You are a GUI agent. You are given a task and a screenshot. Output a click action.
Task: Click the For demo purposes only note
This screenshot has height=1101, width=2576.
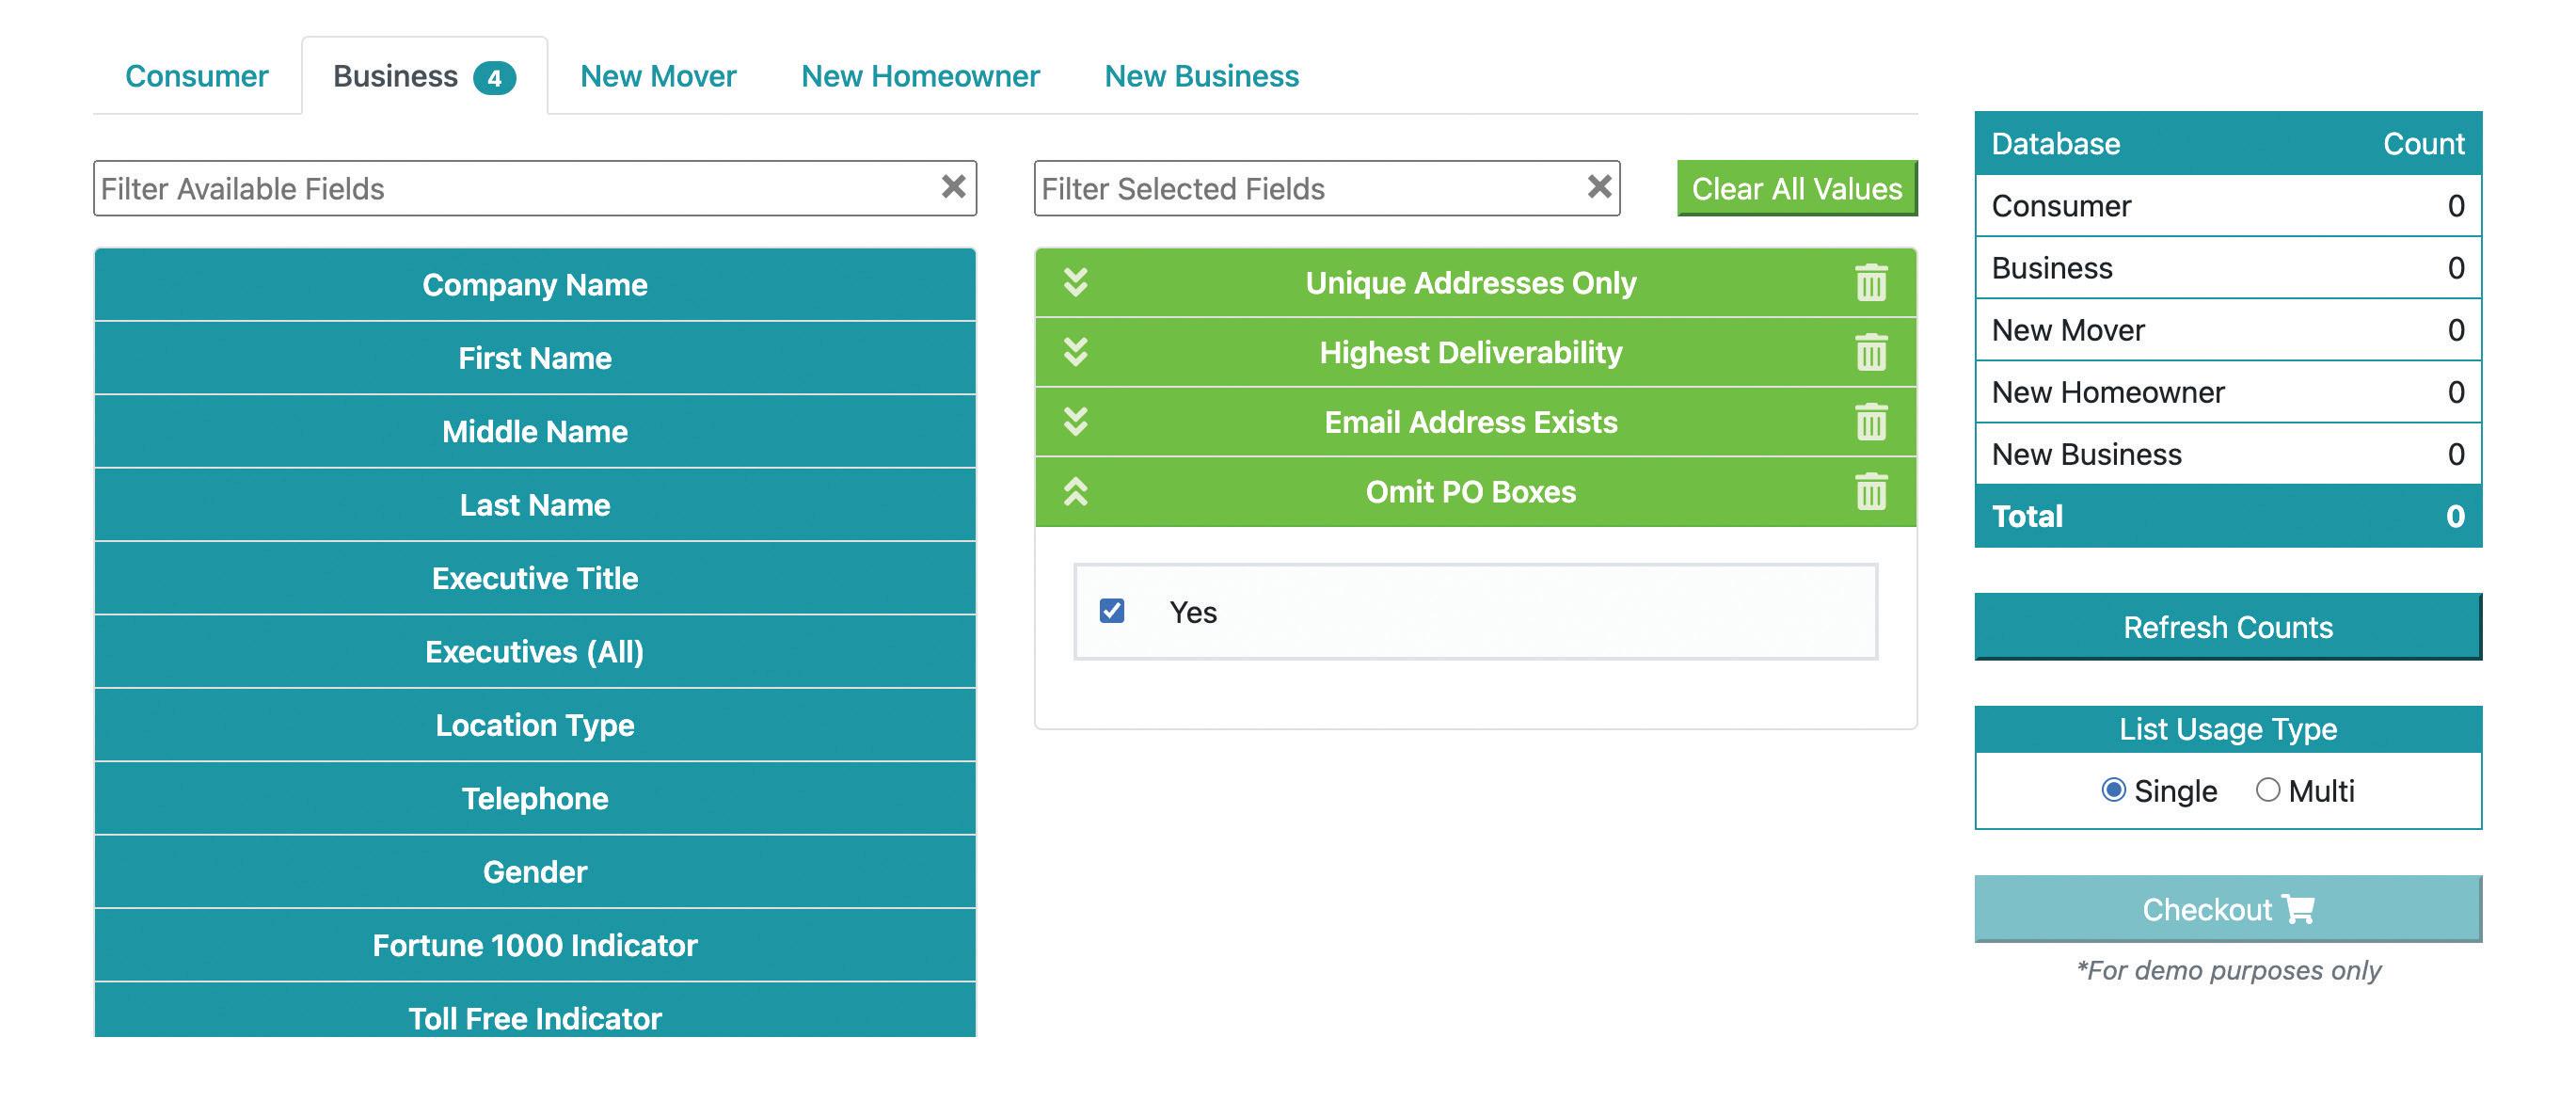click(2228, 970)
